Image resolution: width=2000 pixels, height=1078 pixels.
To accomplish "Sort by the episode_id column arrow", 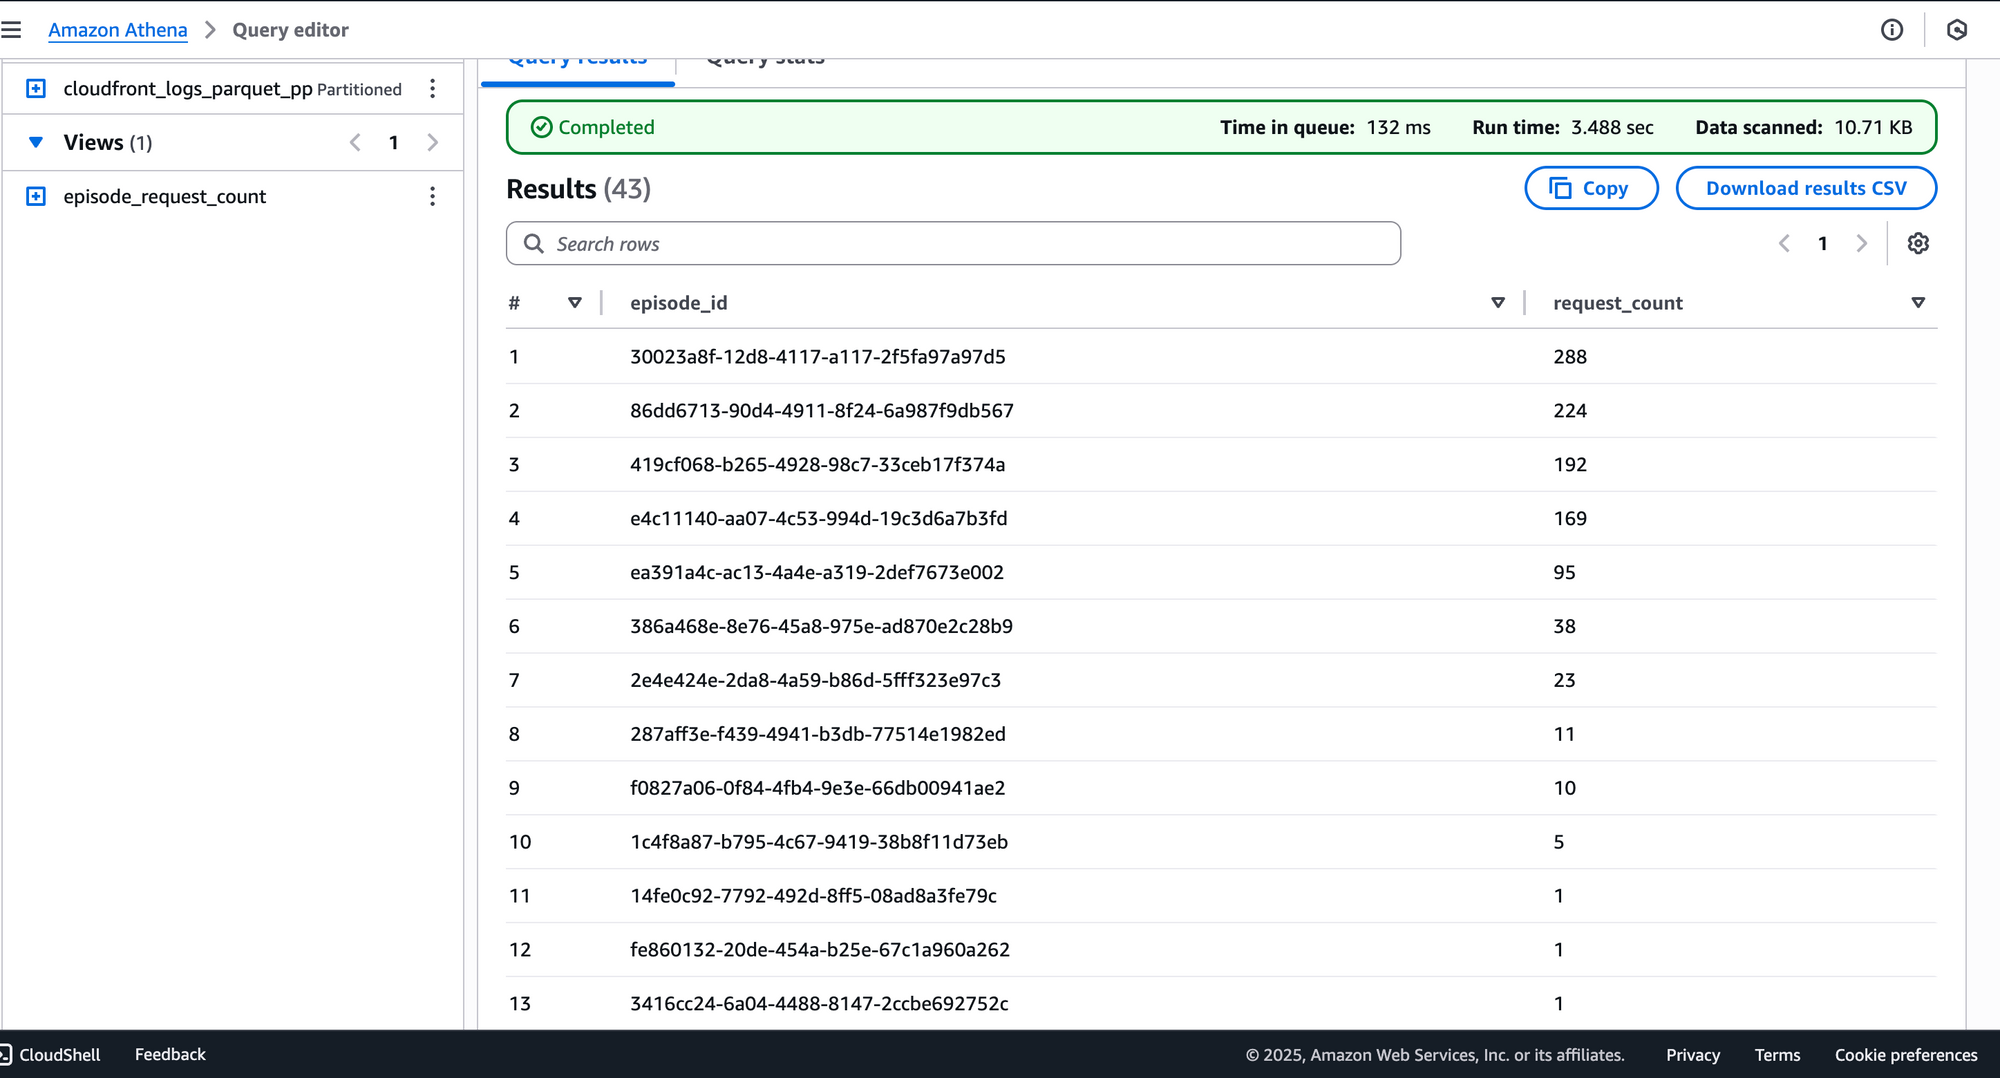I will pos(1497,303).
